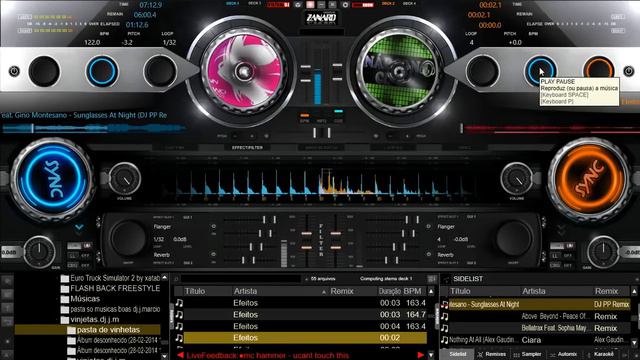Viewport: 640px width, 360px height.
Task: Click the left upper FILTER fader
Action: coord(307,233)
